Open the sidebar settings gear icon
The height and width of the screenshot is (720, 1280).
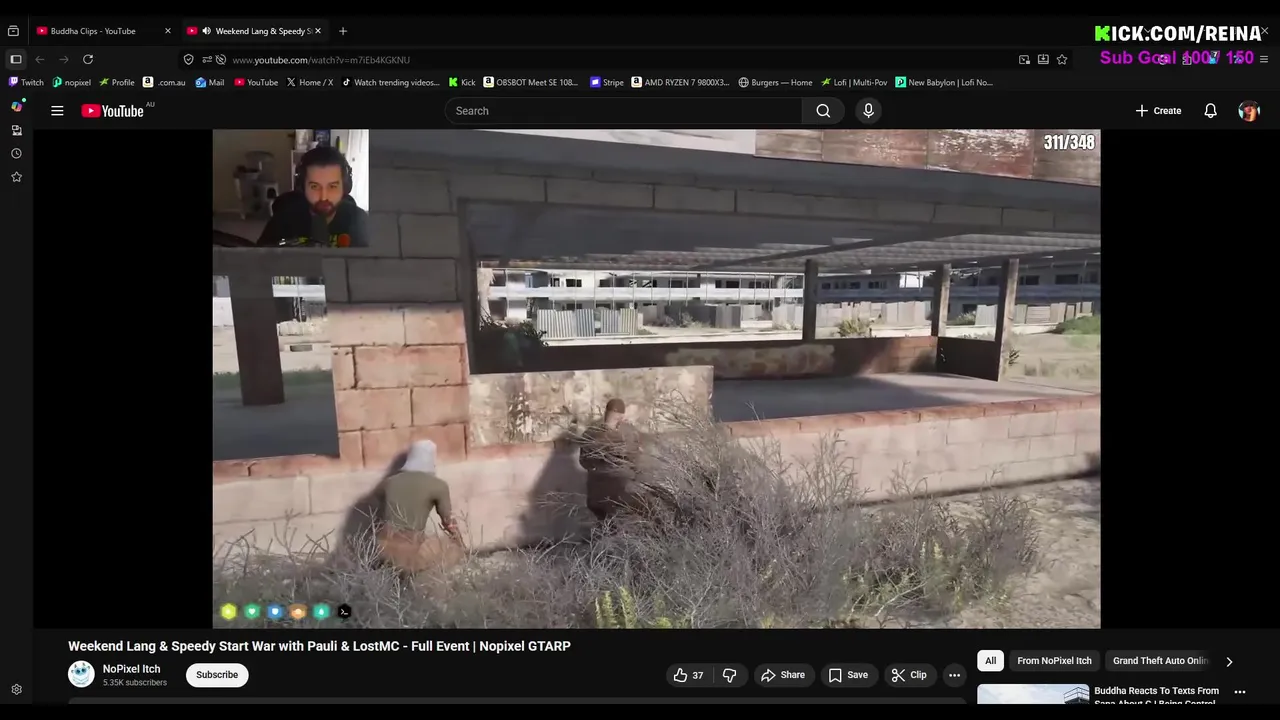[16, 690]
